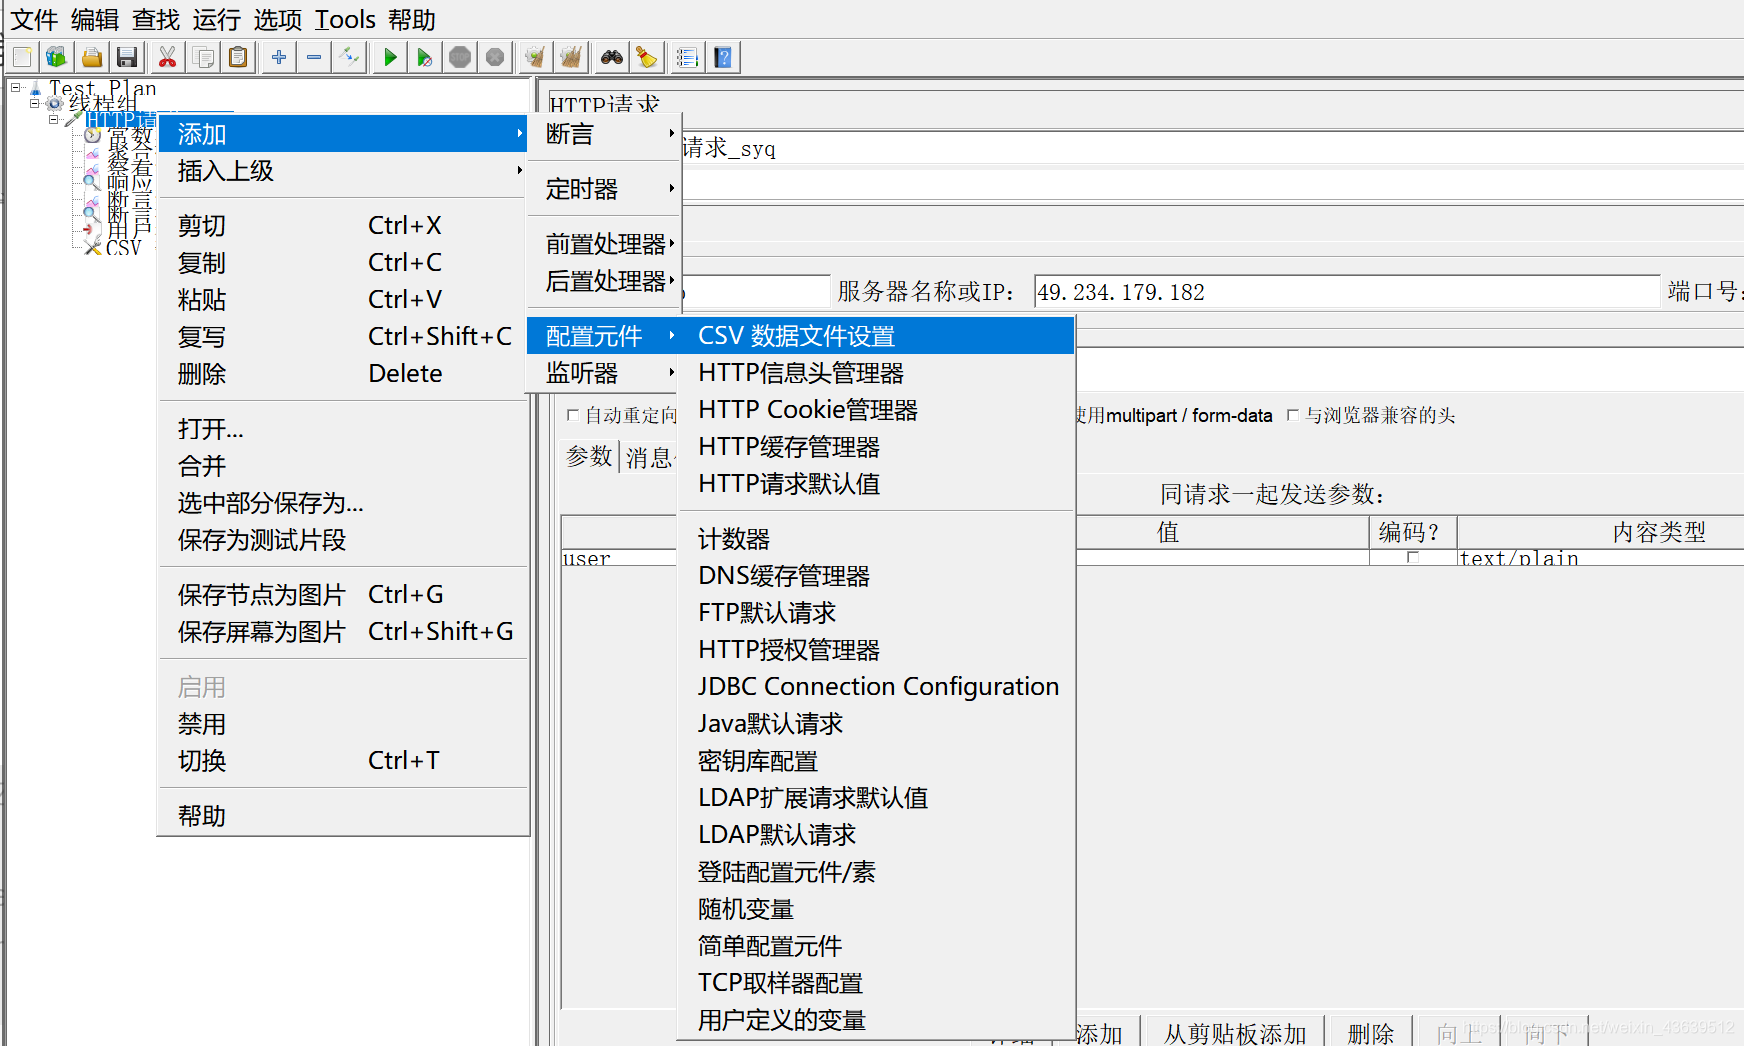Viewport: 1744px width, 1046px height.
Task: Click the New test plan toolbar icon
Action: click(x=23, y=58)
